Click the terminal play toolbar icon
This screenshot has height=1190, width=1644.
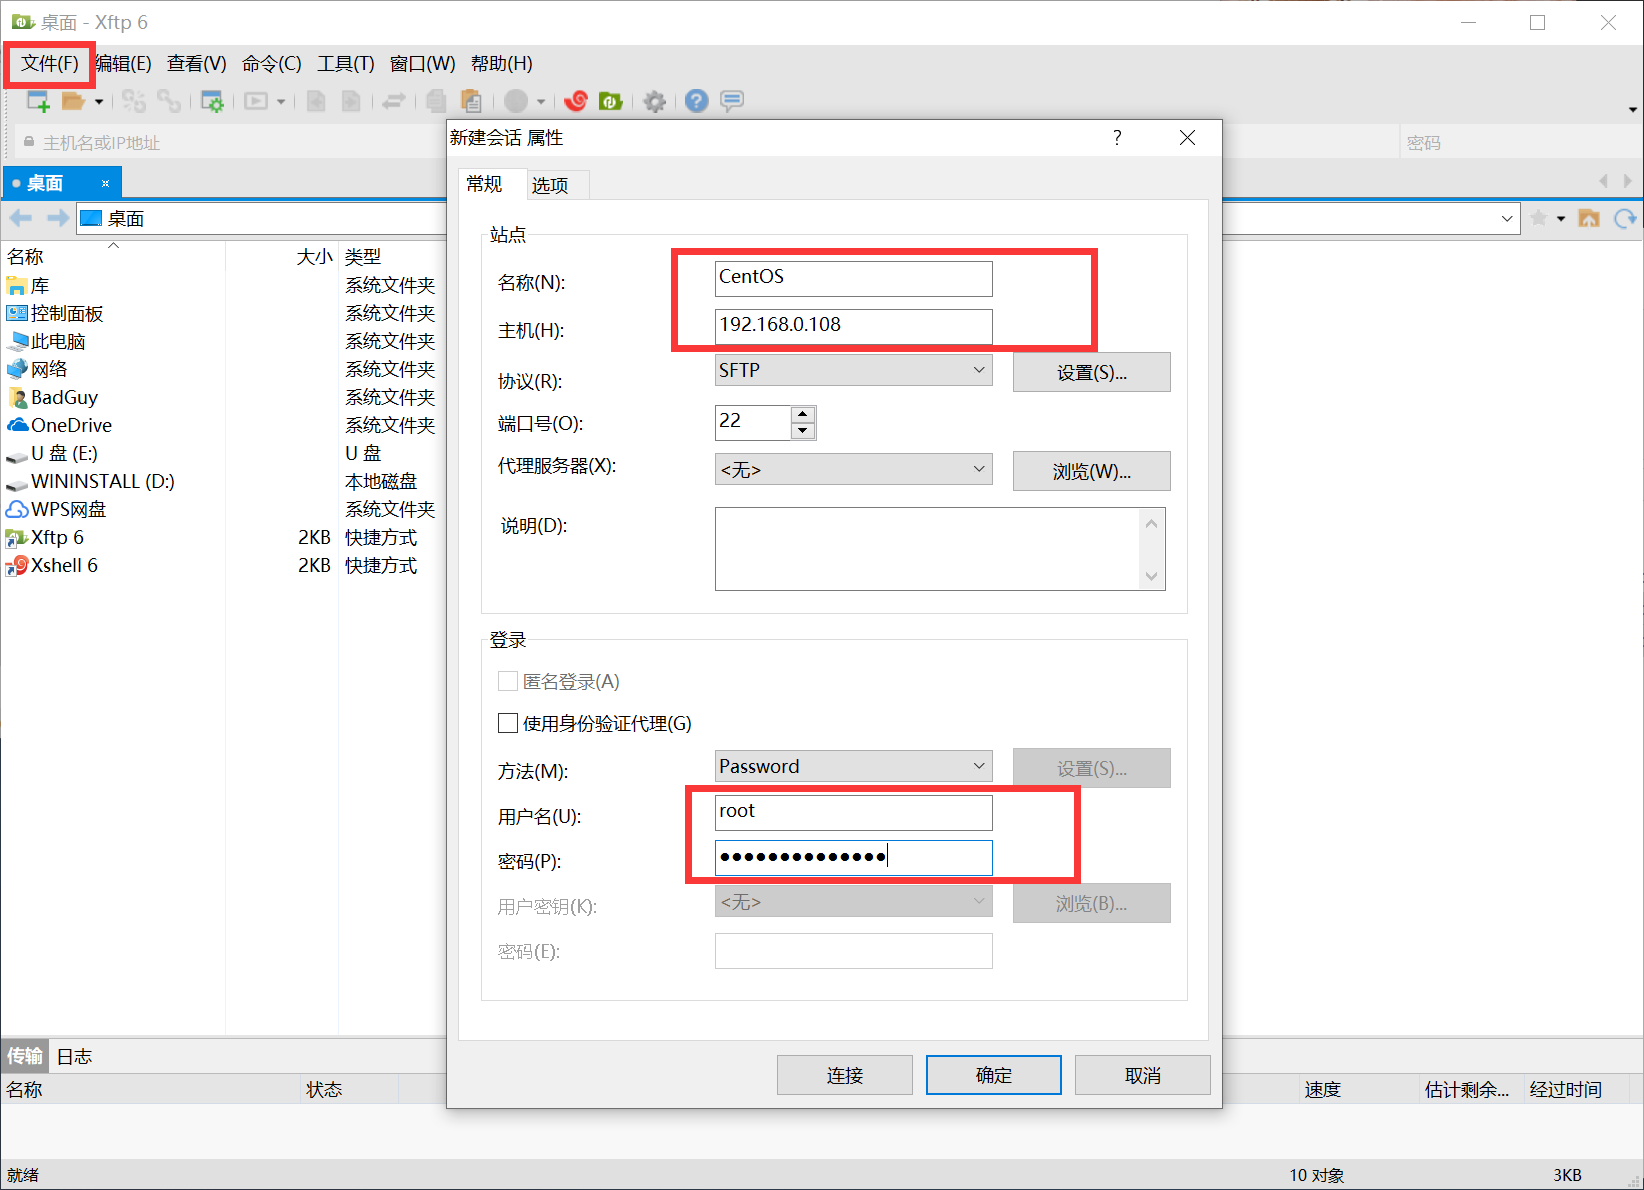[x=257, y=101]
